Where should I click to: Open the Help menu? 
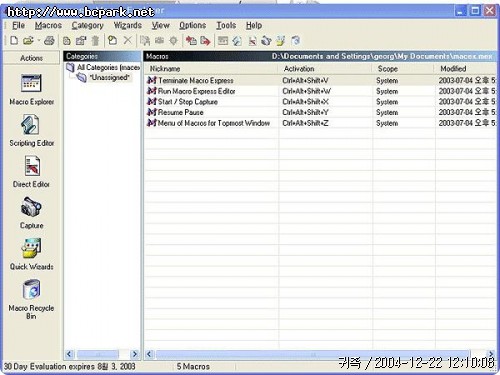(254, 25)
